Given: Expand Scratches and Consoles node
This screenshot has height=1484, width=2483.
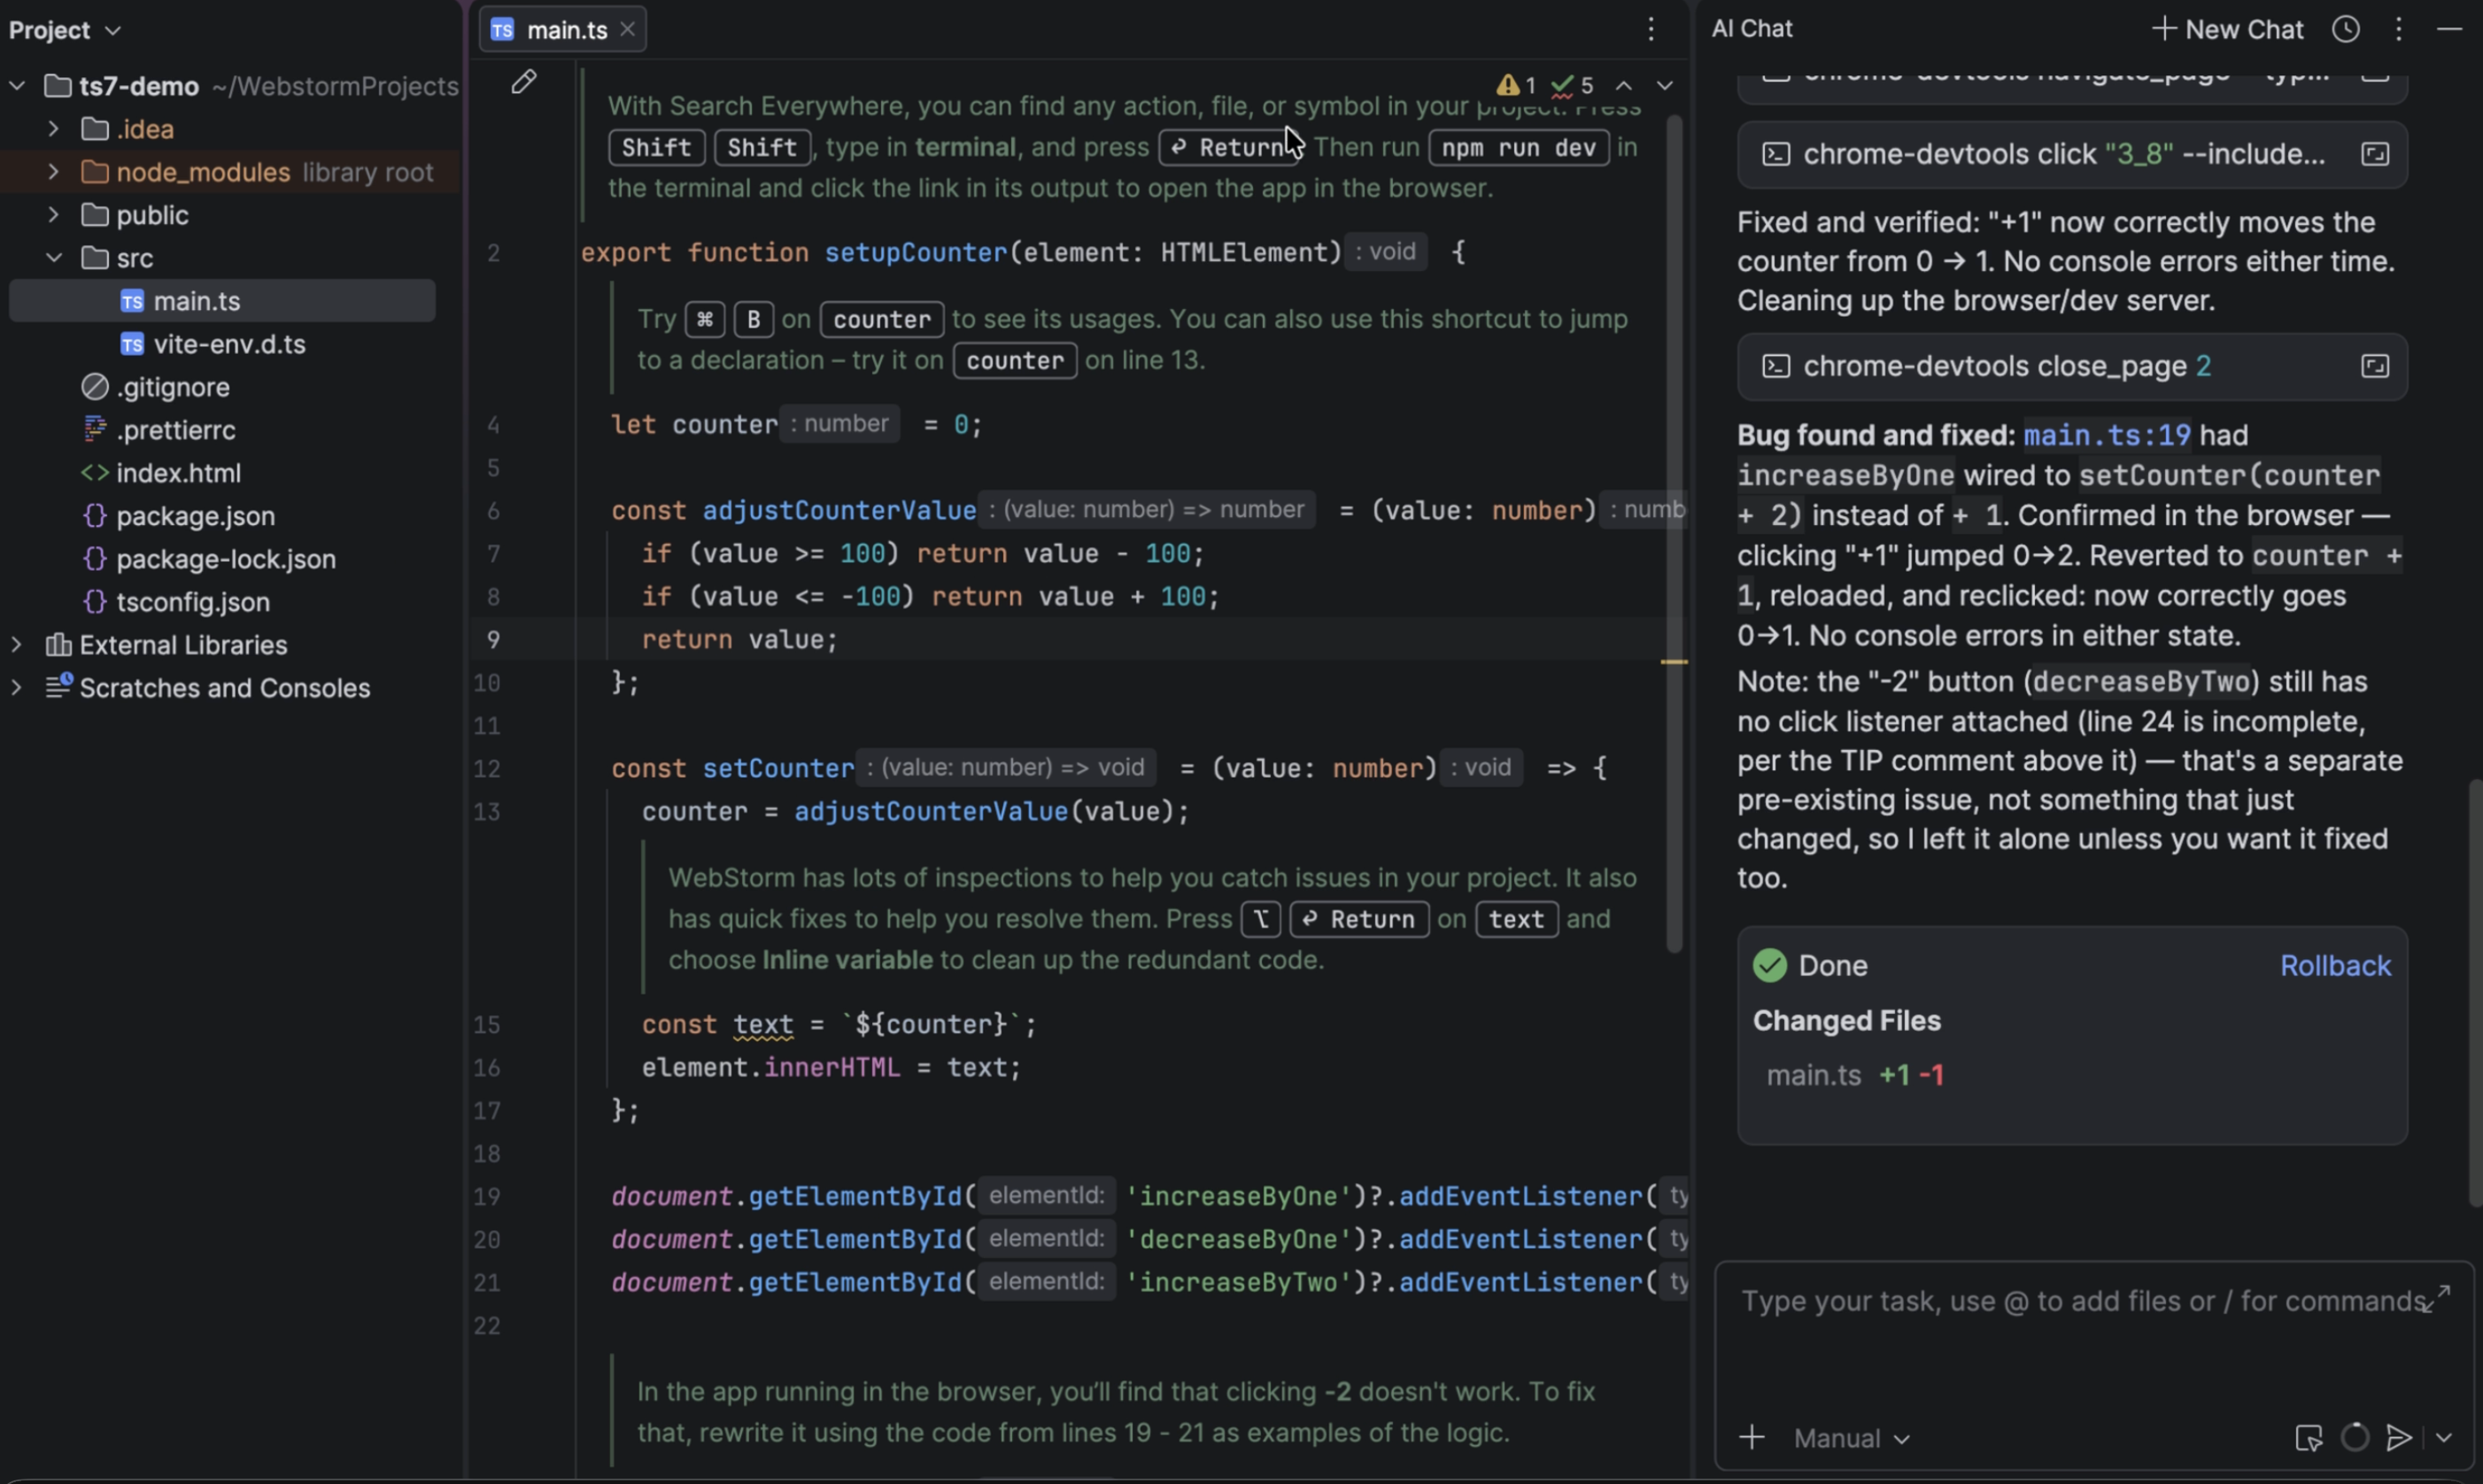Looking at the screenshot, I should click(x=17, y=688).
